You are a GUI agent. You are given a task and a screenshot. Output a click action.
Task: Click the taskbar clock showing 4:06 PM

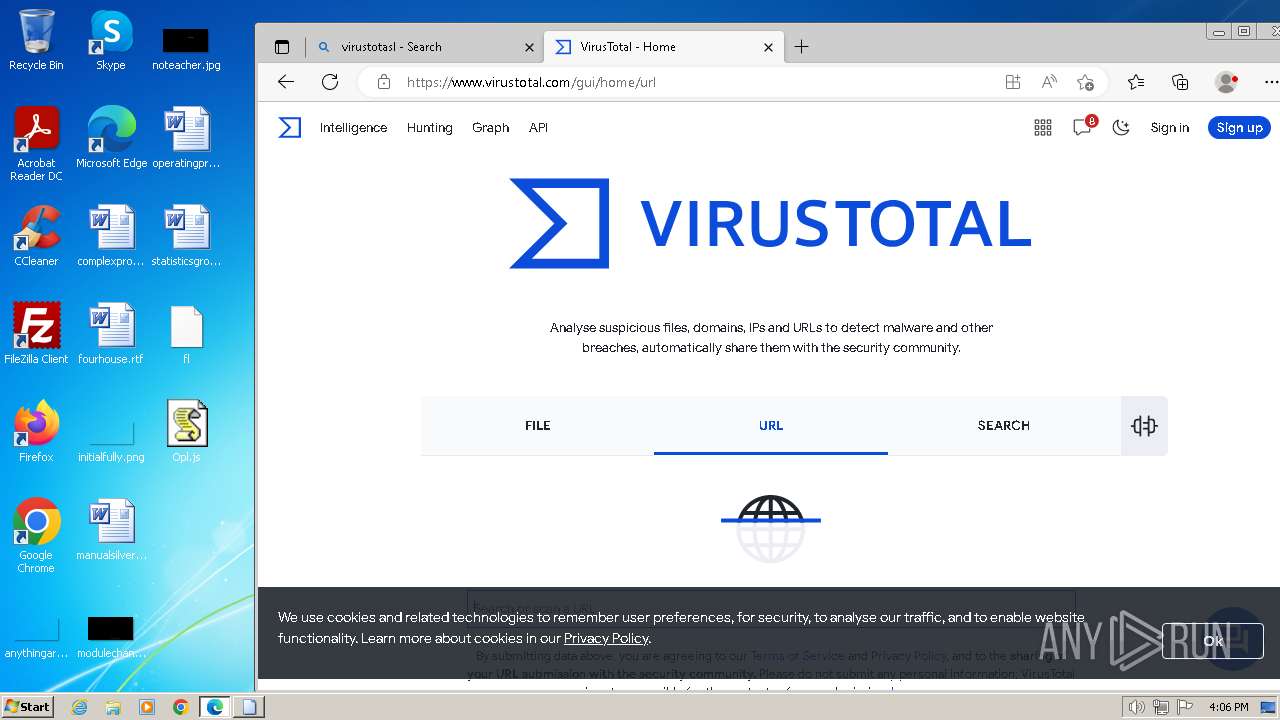pyautogui.click(x=1228, y=707)
